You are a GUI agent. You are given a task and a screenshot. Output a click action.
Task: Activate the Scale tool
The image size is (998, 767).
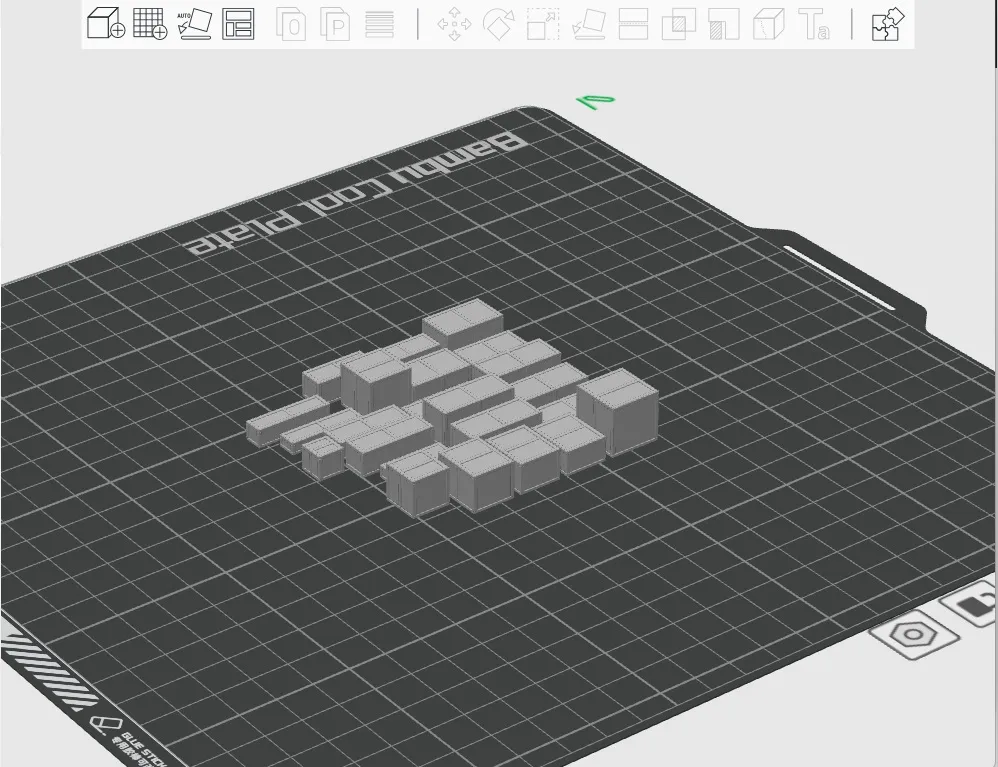pos(543,26)
